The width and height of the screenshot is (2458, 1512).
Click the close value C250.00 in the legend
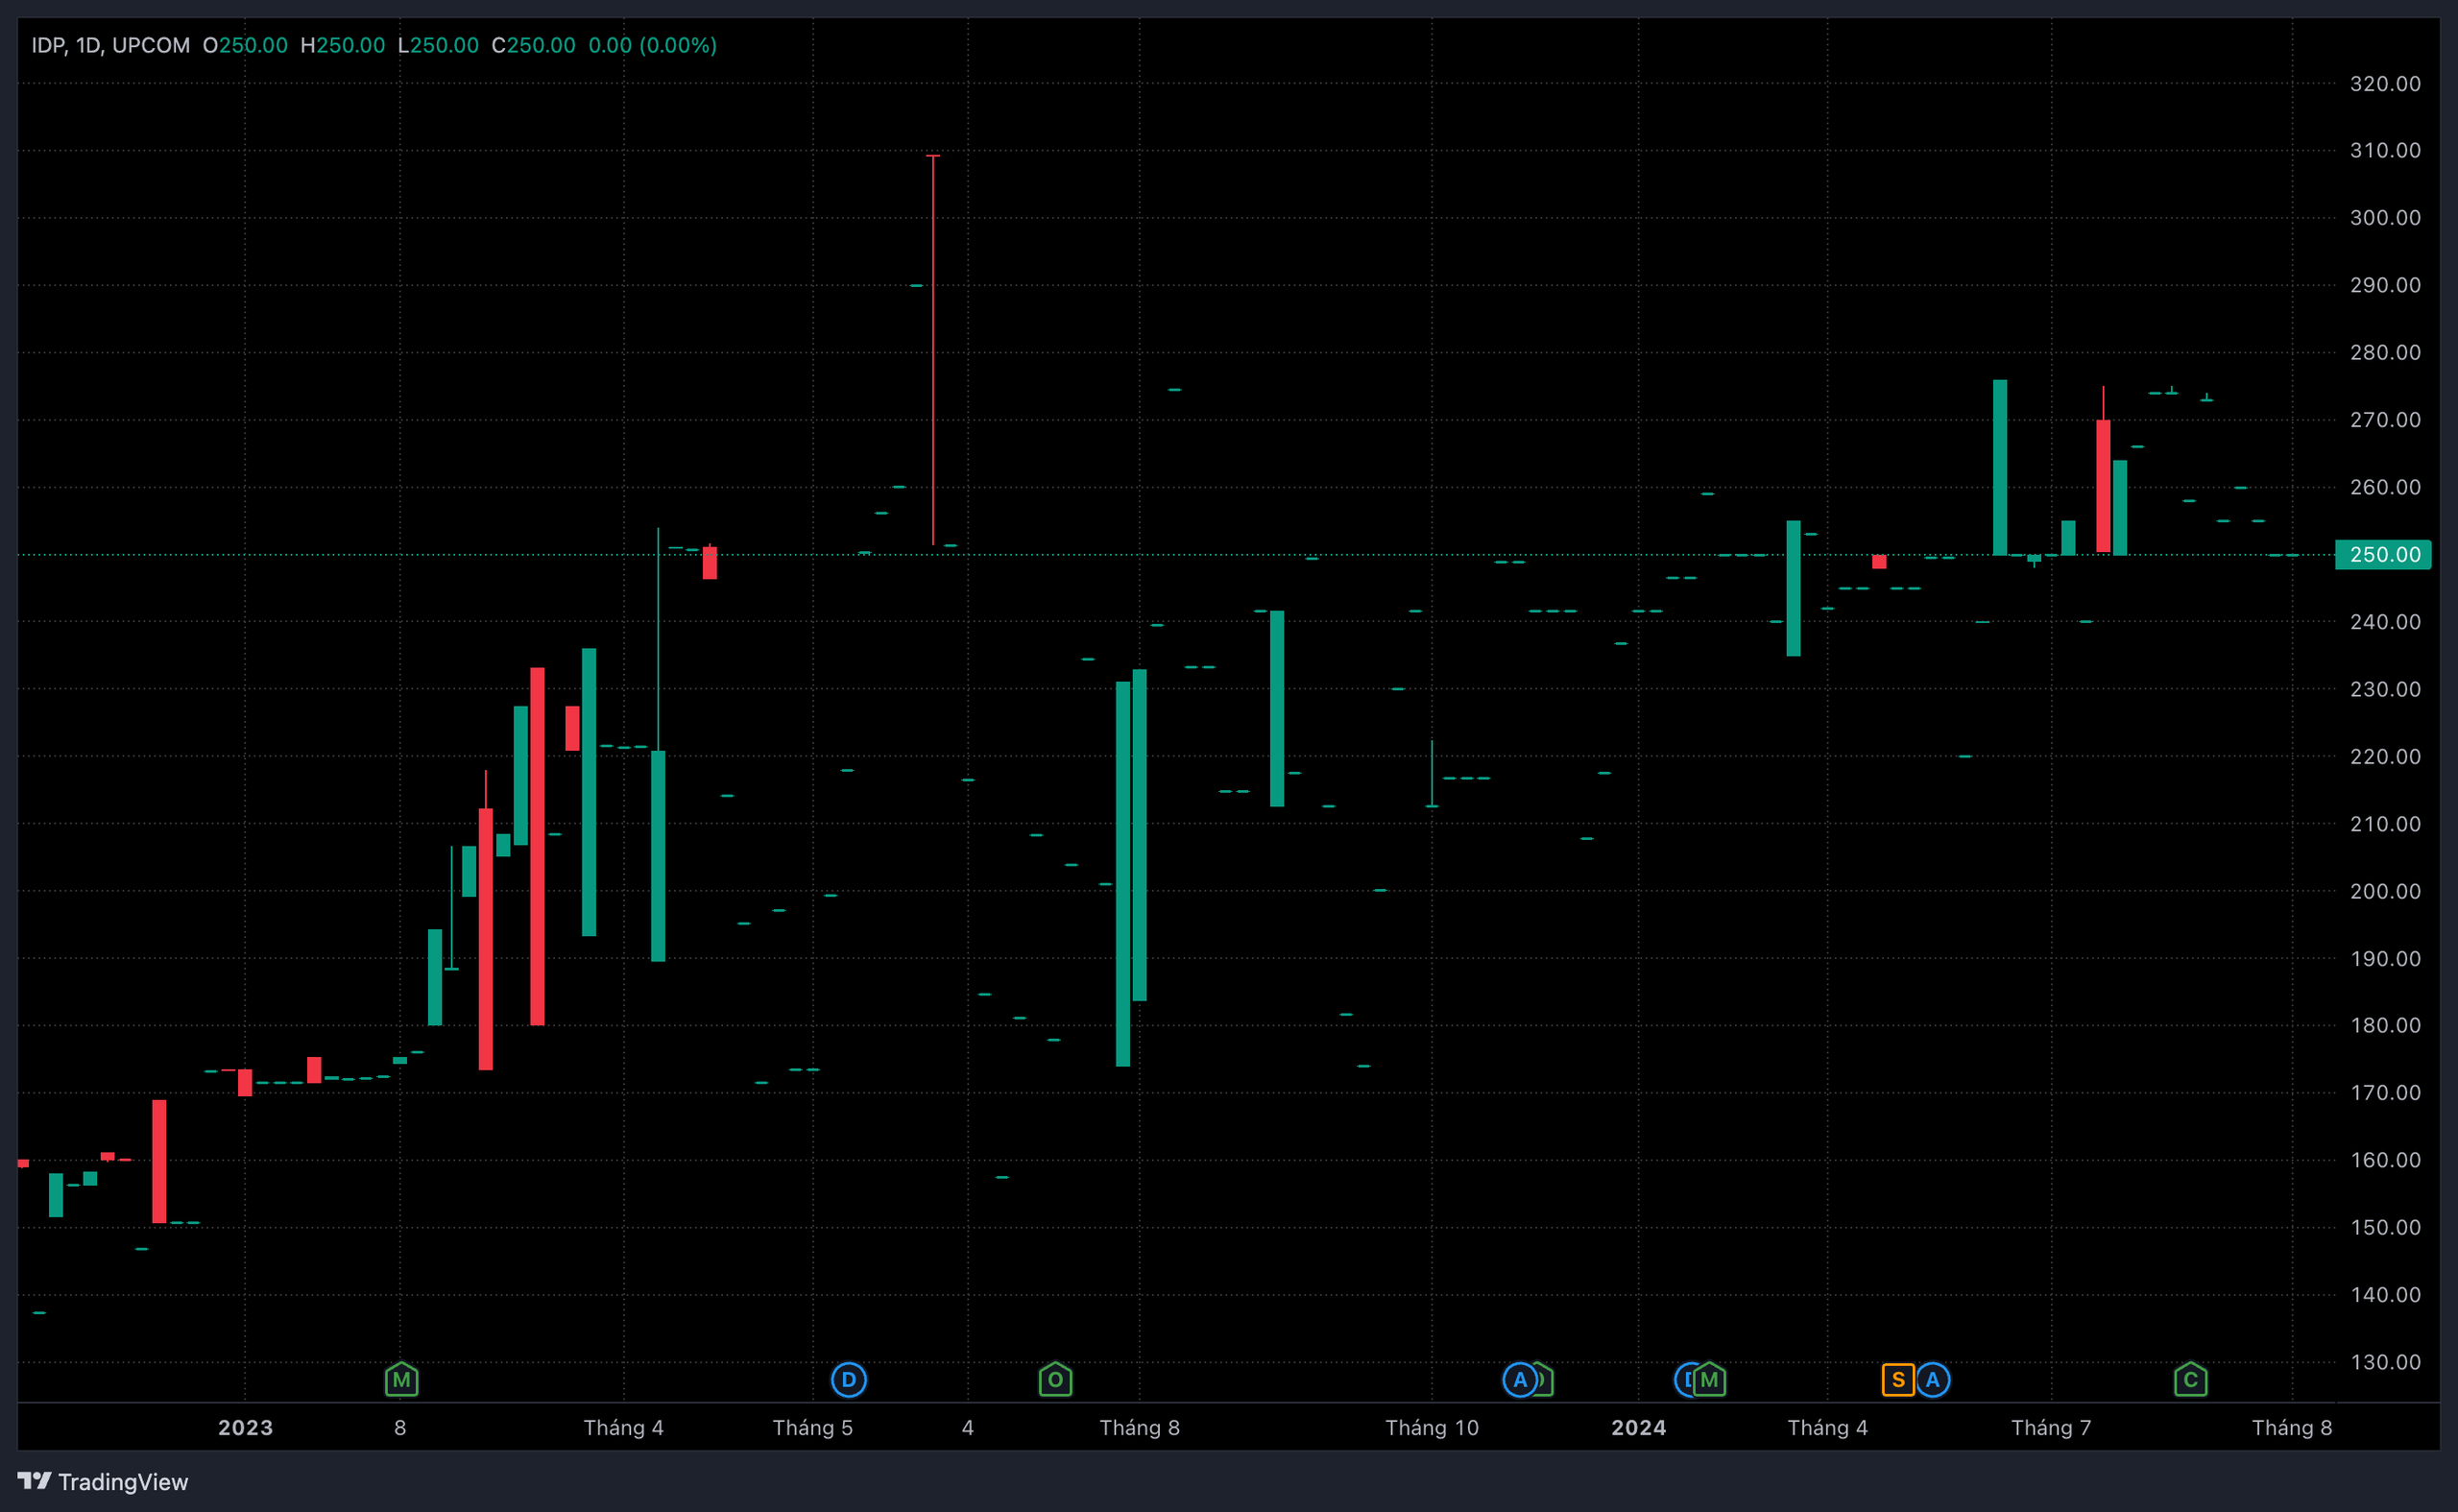[533, 45]
